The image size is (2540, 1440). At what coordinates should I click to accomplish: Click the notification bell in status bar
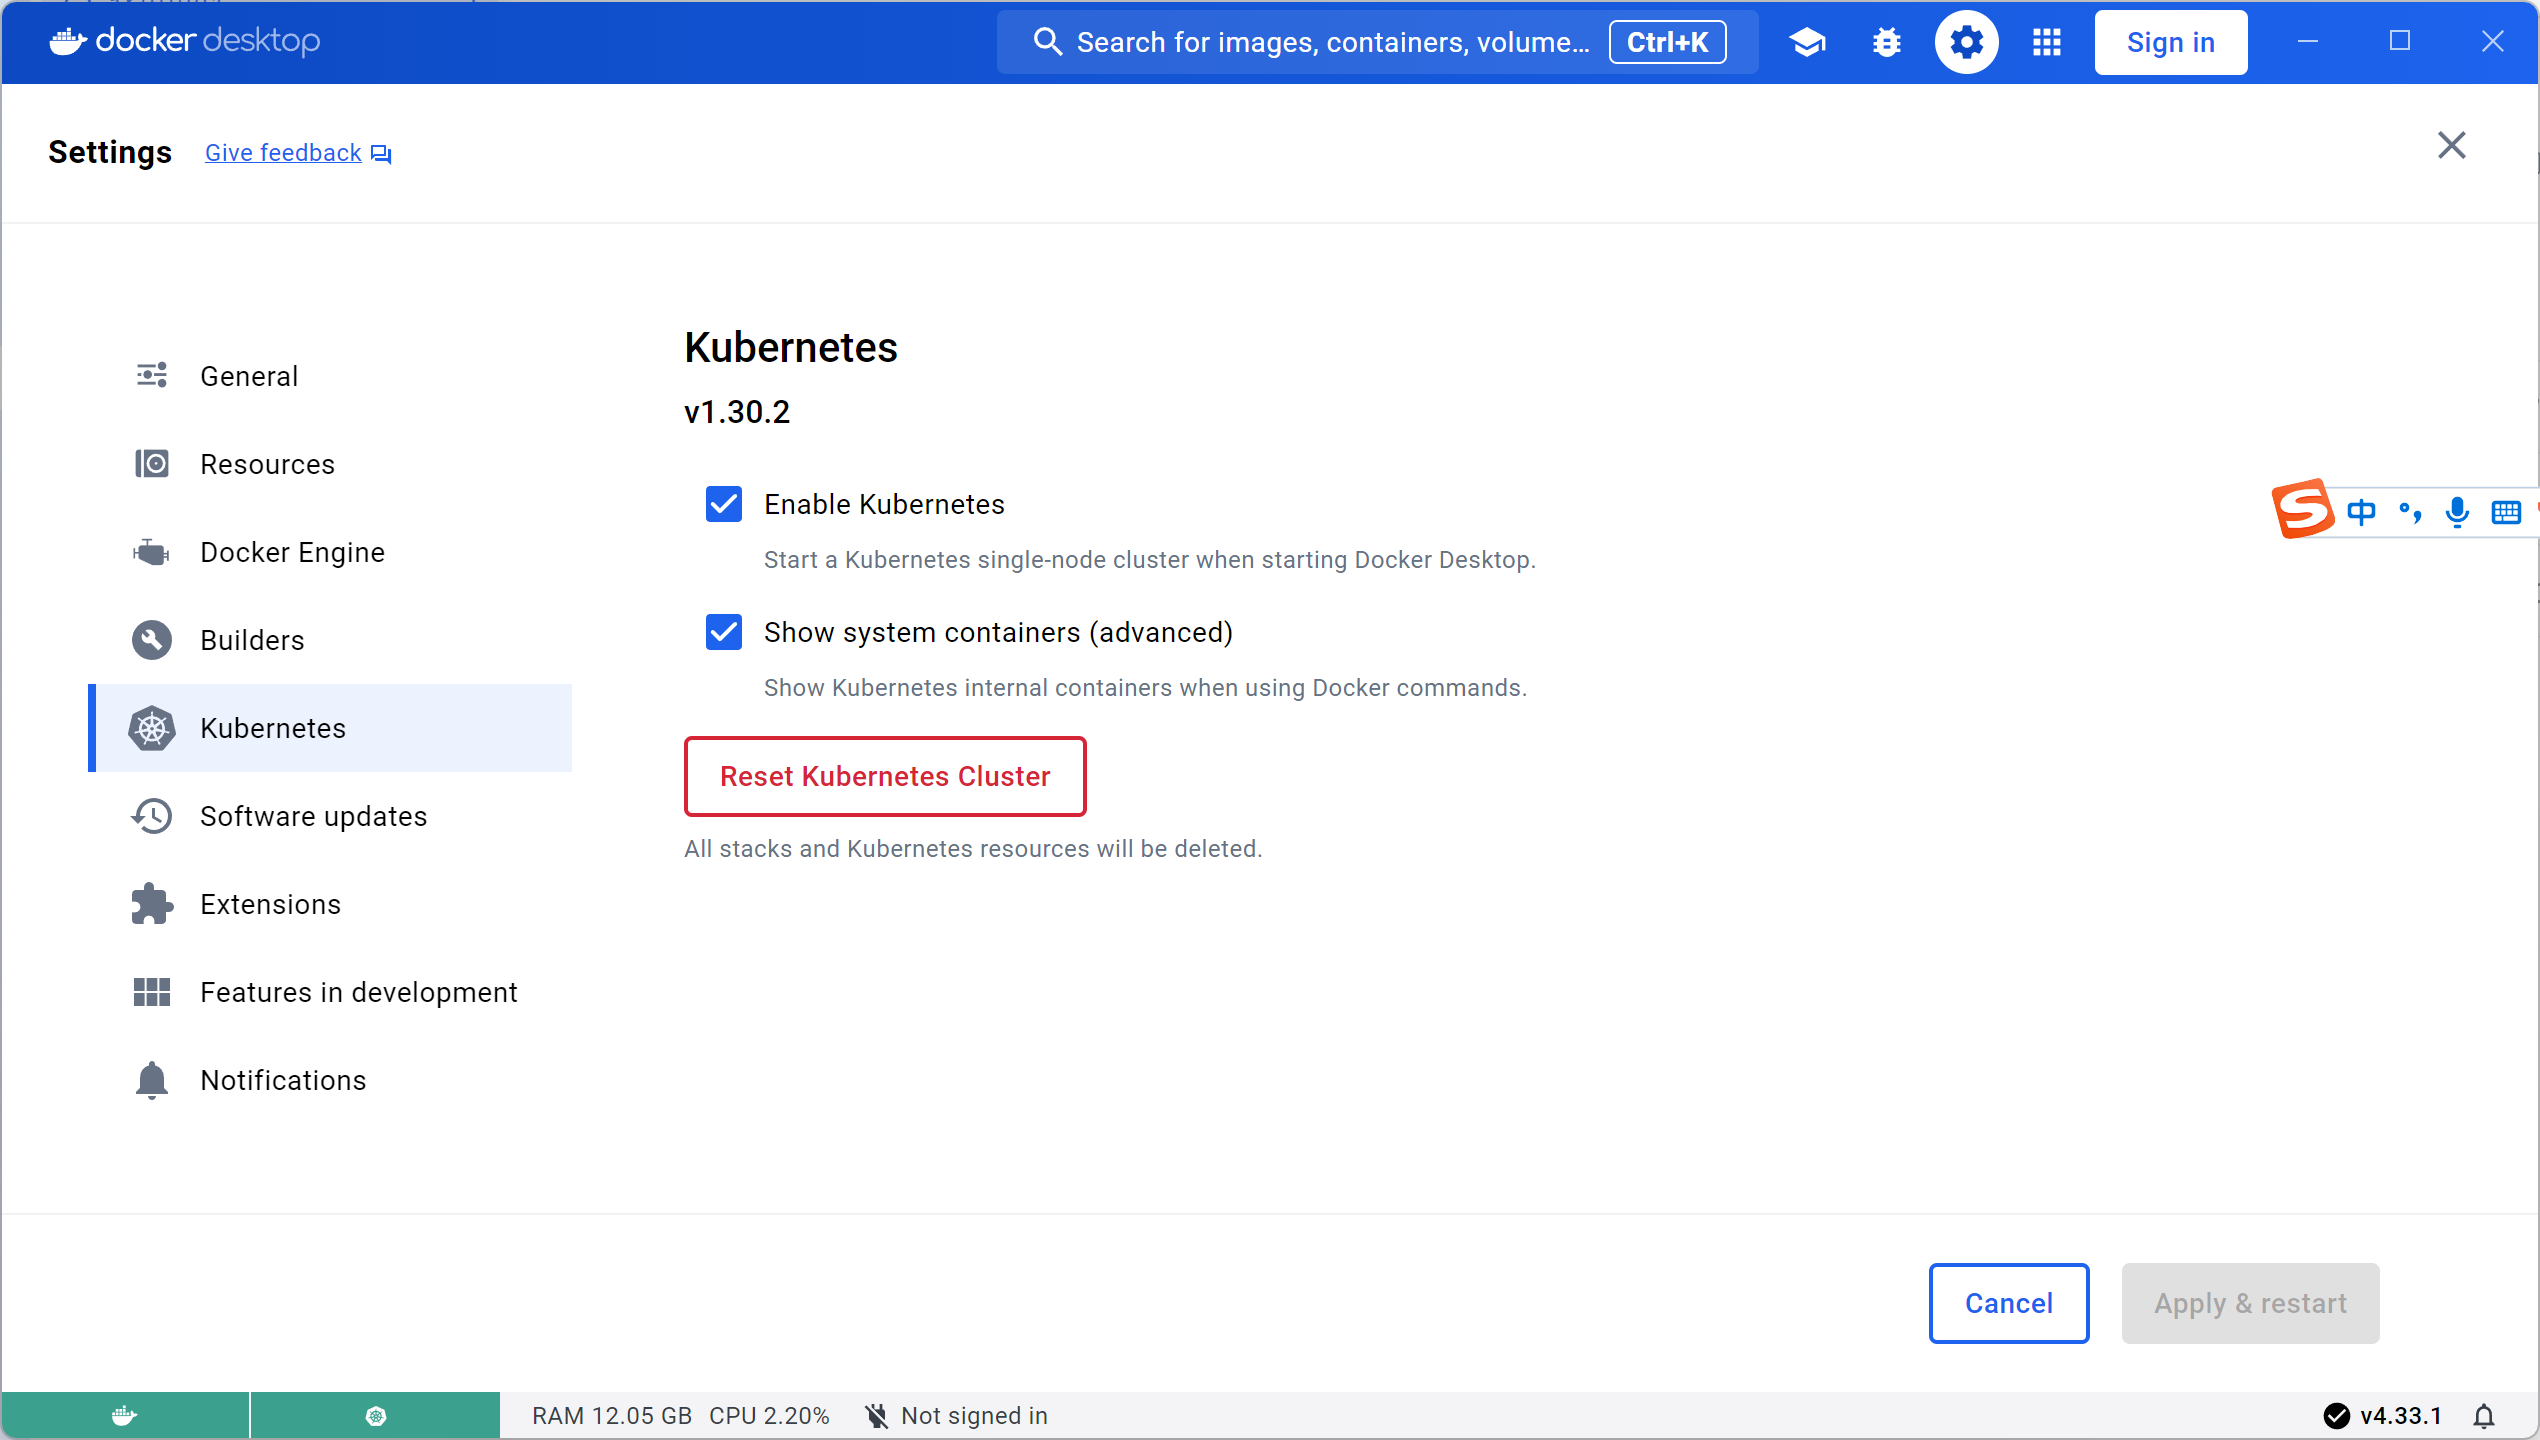pyautogui.click(x=2484, y=1416)
